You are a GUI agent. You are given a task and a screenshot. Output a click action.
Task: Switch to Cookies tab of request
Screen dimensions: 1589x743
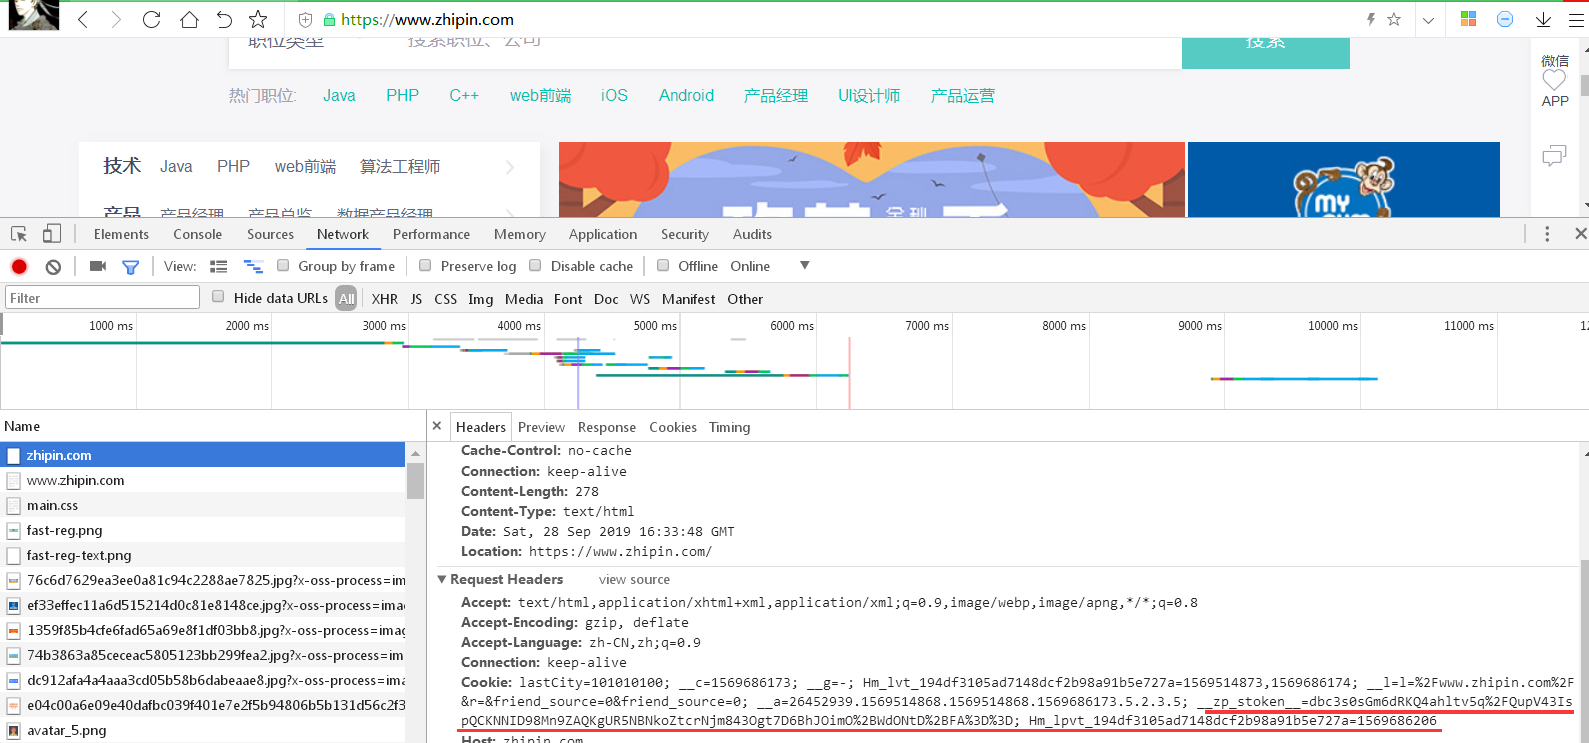click(x=673, y=427)
